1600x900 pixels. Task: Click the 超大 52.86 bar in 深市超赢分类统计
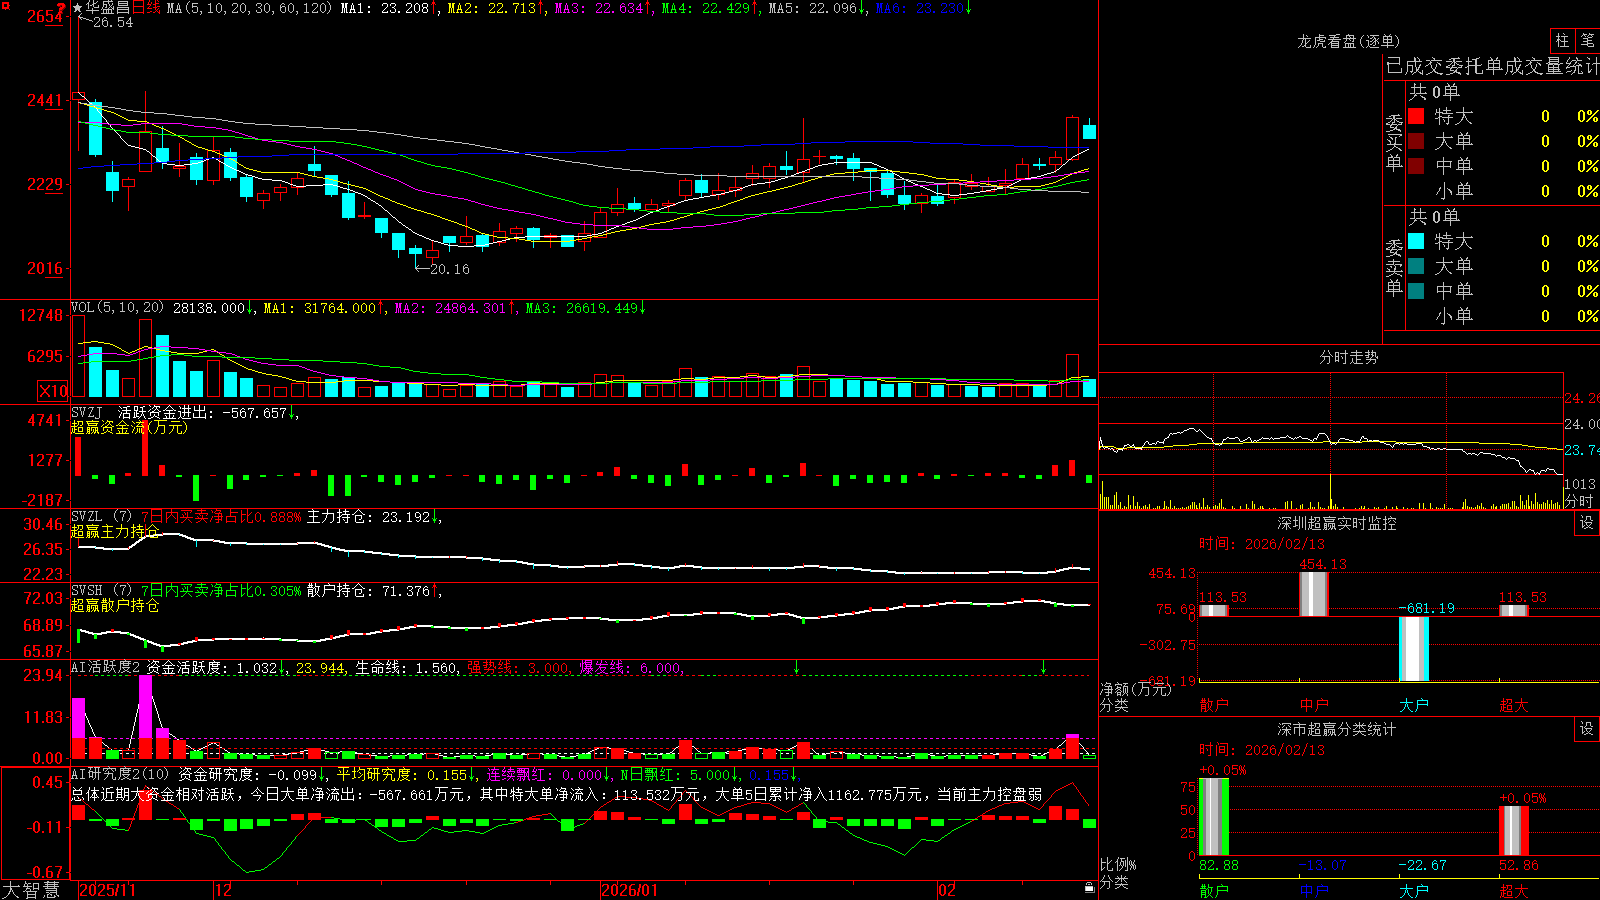(1514, 830)
